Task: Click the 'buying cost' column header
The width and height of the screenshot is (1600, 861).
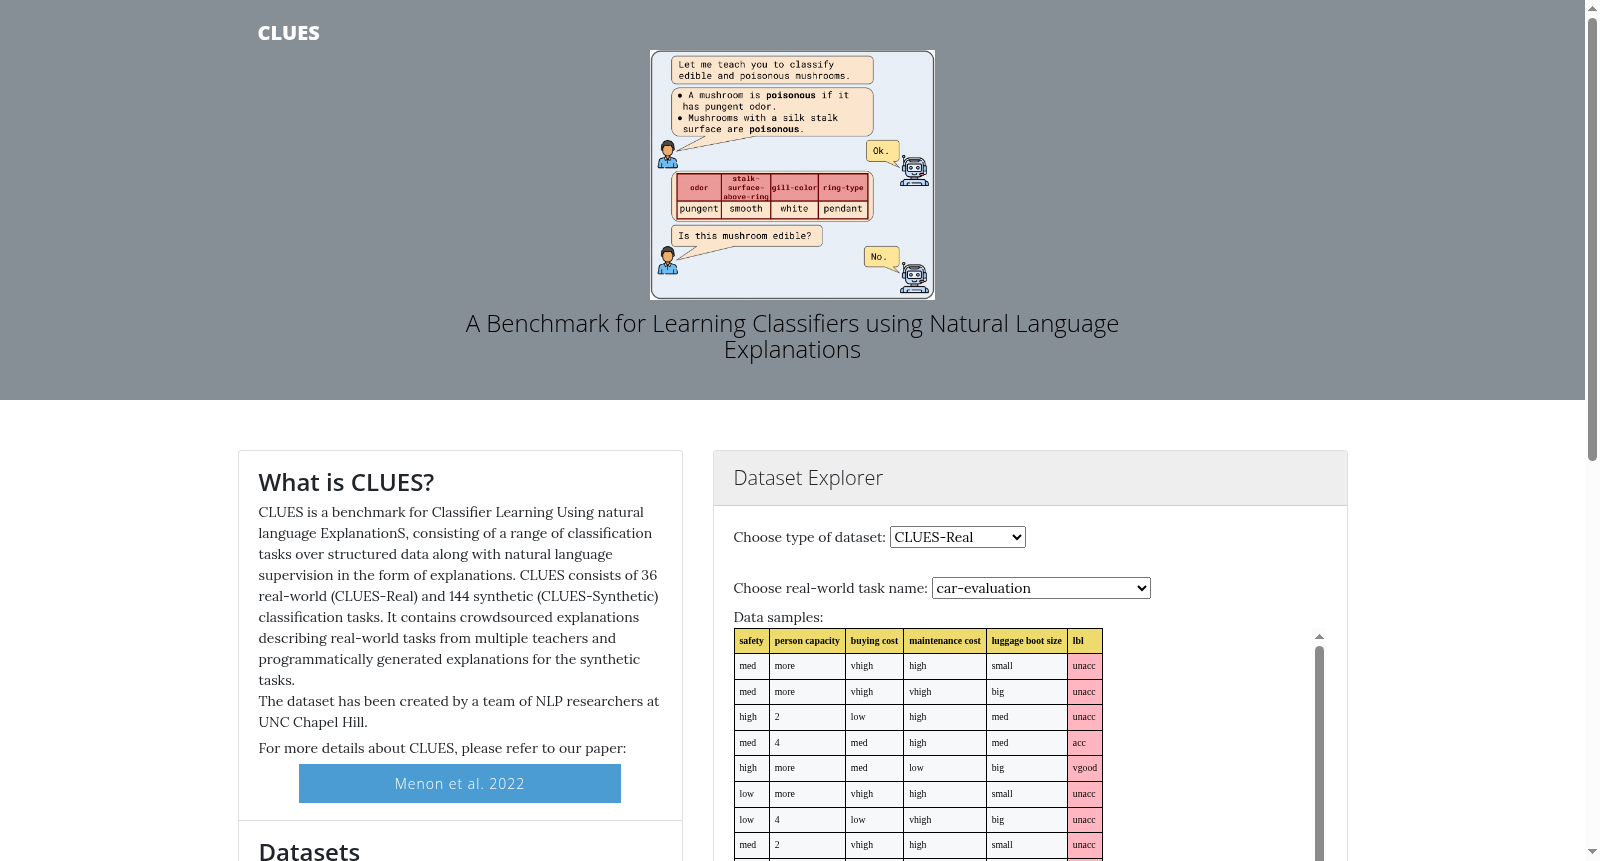Action: pos(874,641)
